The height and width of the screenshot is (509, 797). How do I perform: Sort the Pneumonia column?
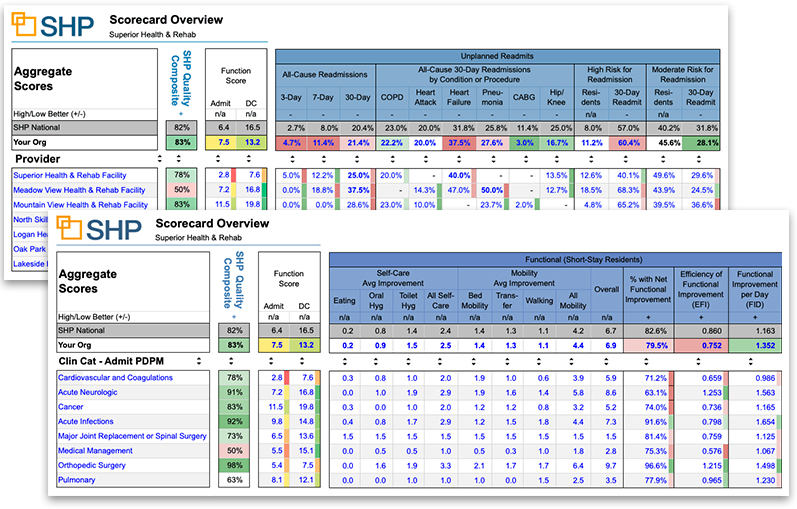tap(493, 159)
